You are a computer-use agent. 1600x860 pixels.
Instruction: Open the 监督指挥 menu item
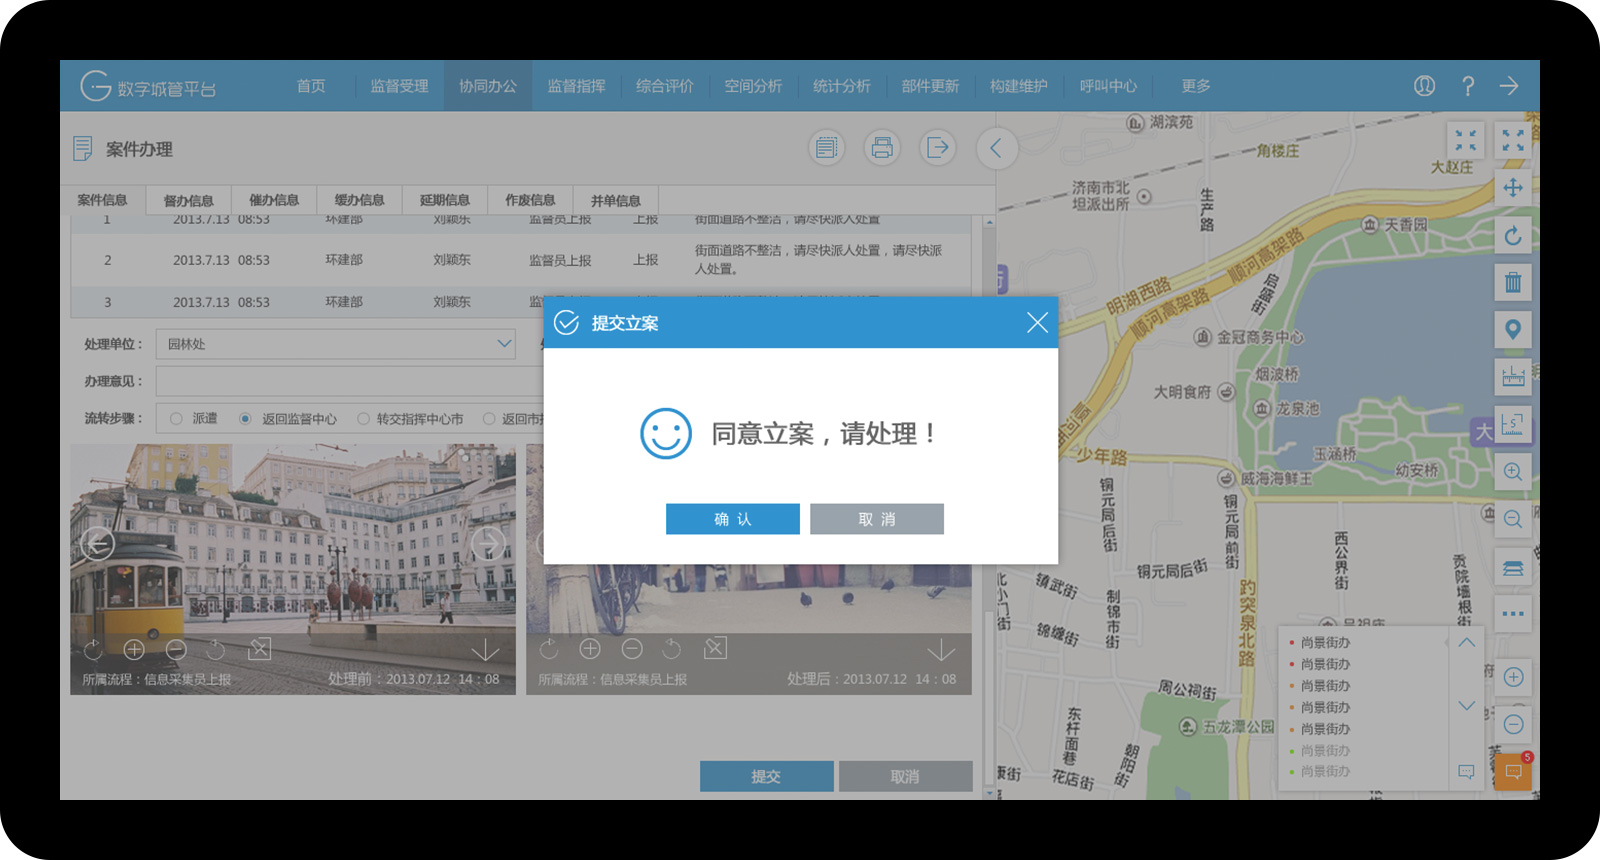(576, 86)
